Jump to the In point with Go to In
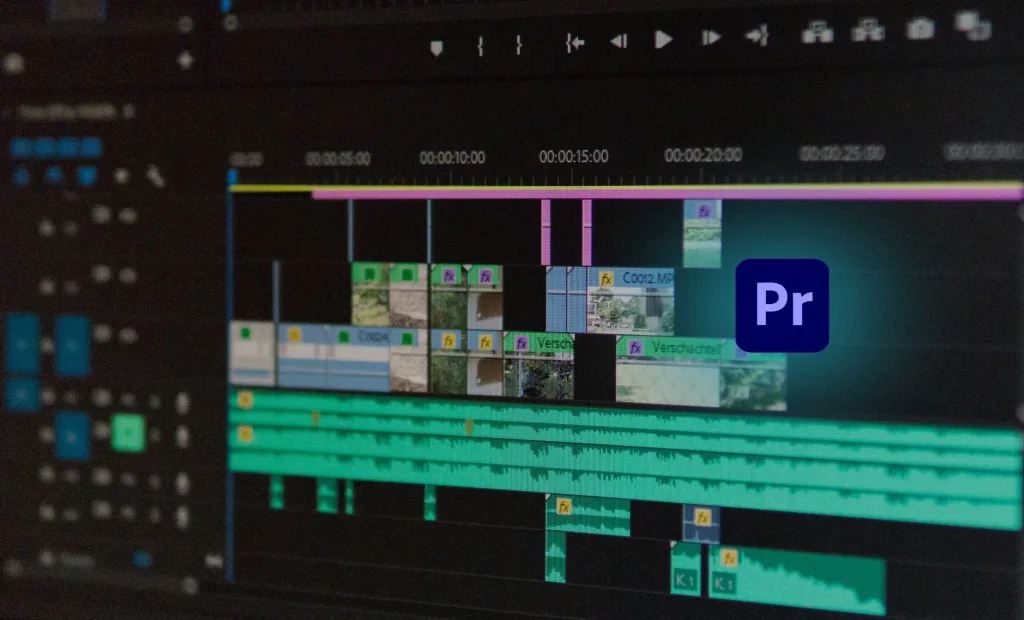The height and width of the screenshot is (620, 1024). (x=575, y=43)
